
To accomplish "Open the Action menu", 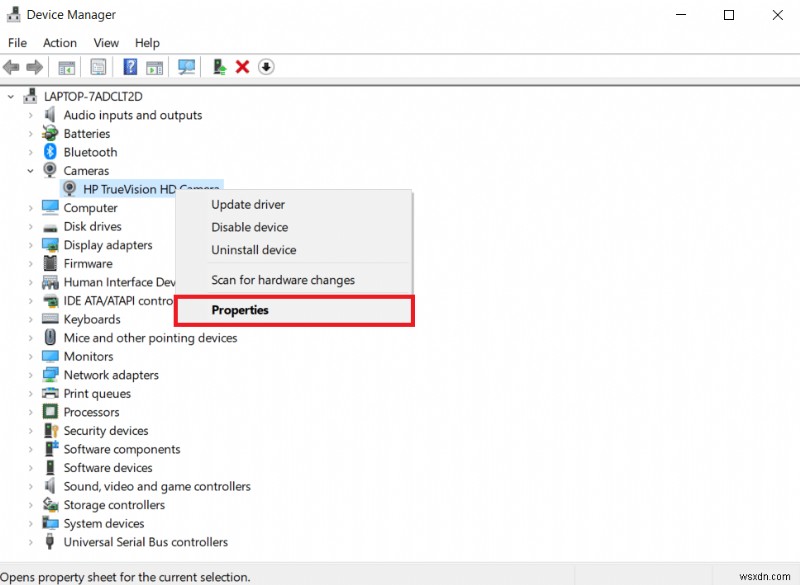I will (x=60, y=43).
